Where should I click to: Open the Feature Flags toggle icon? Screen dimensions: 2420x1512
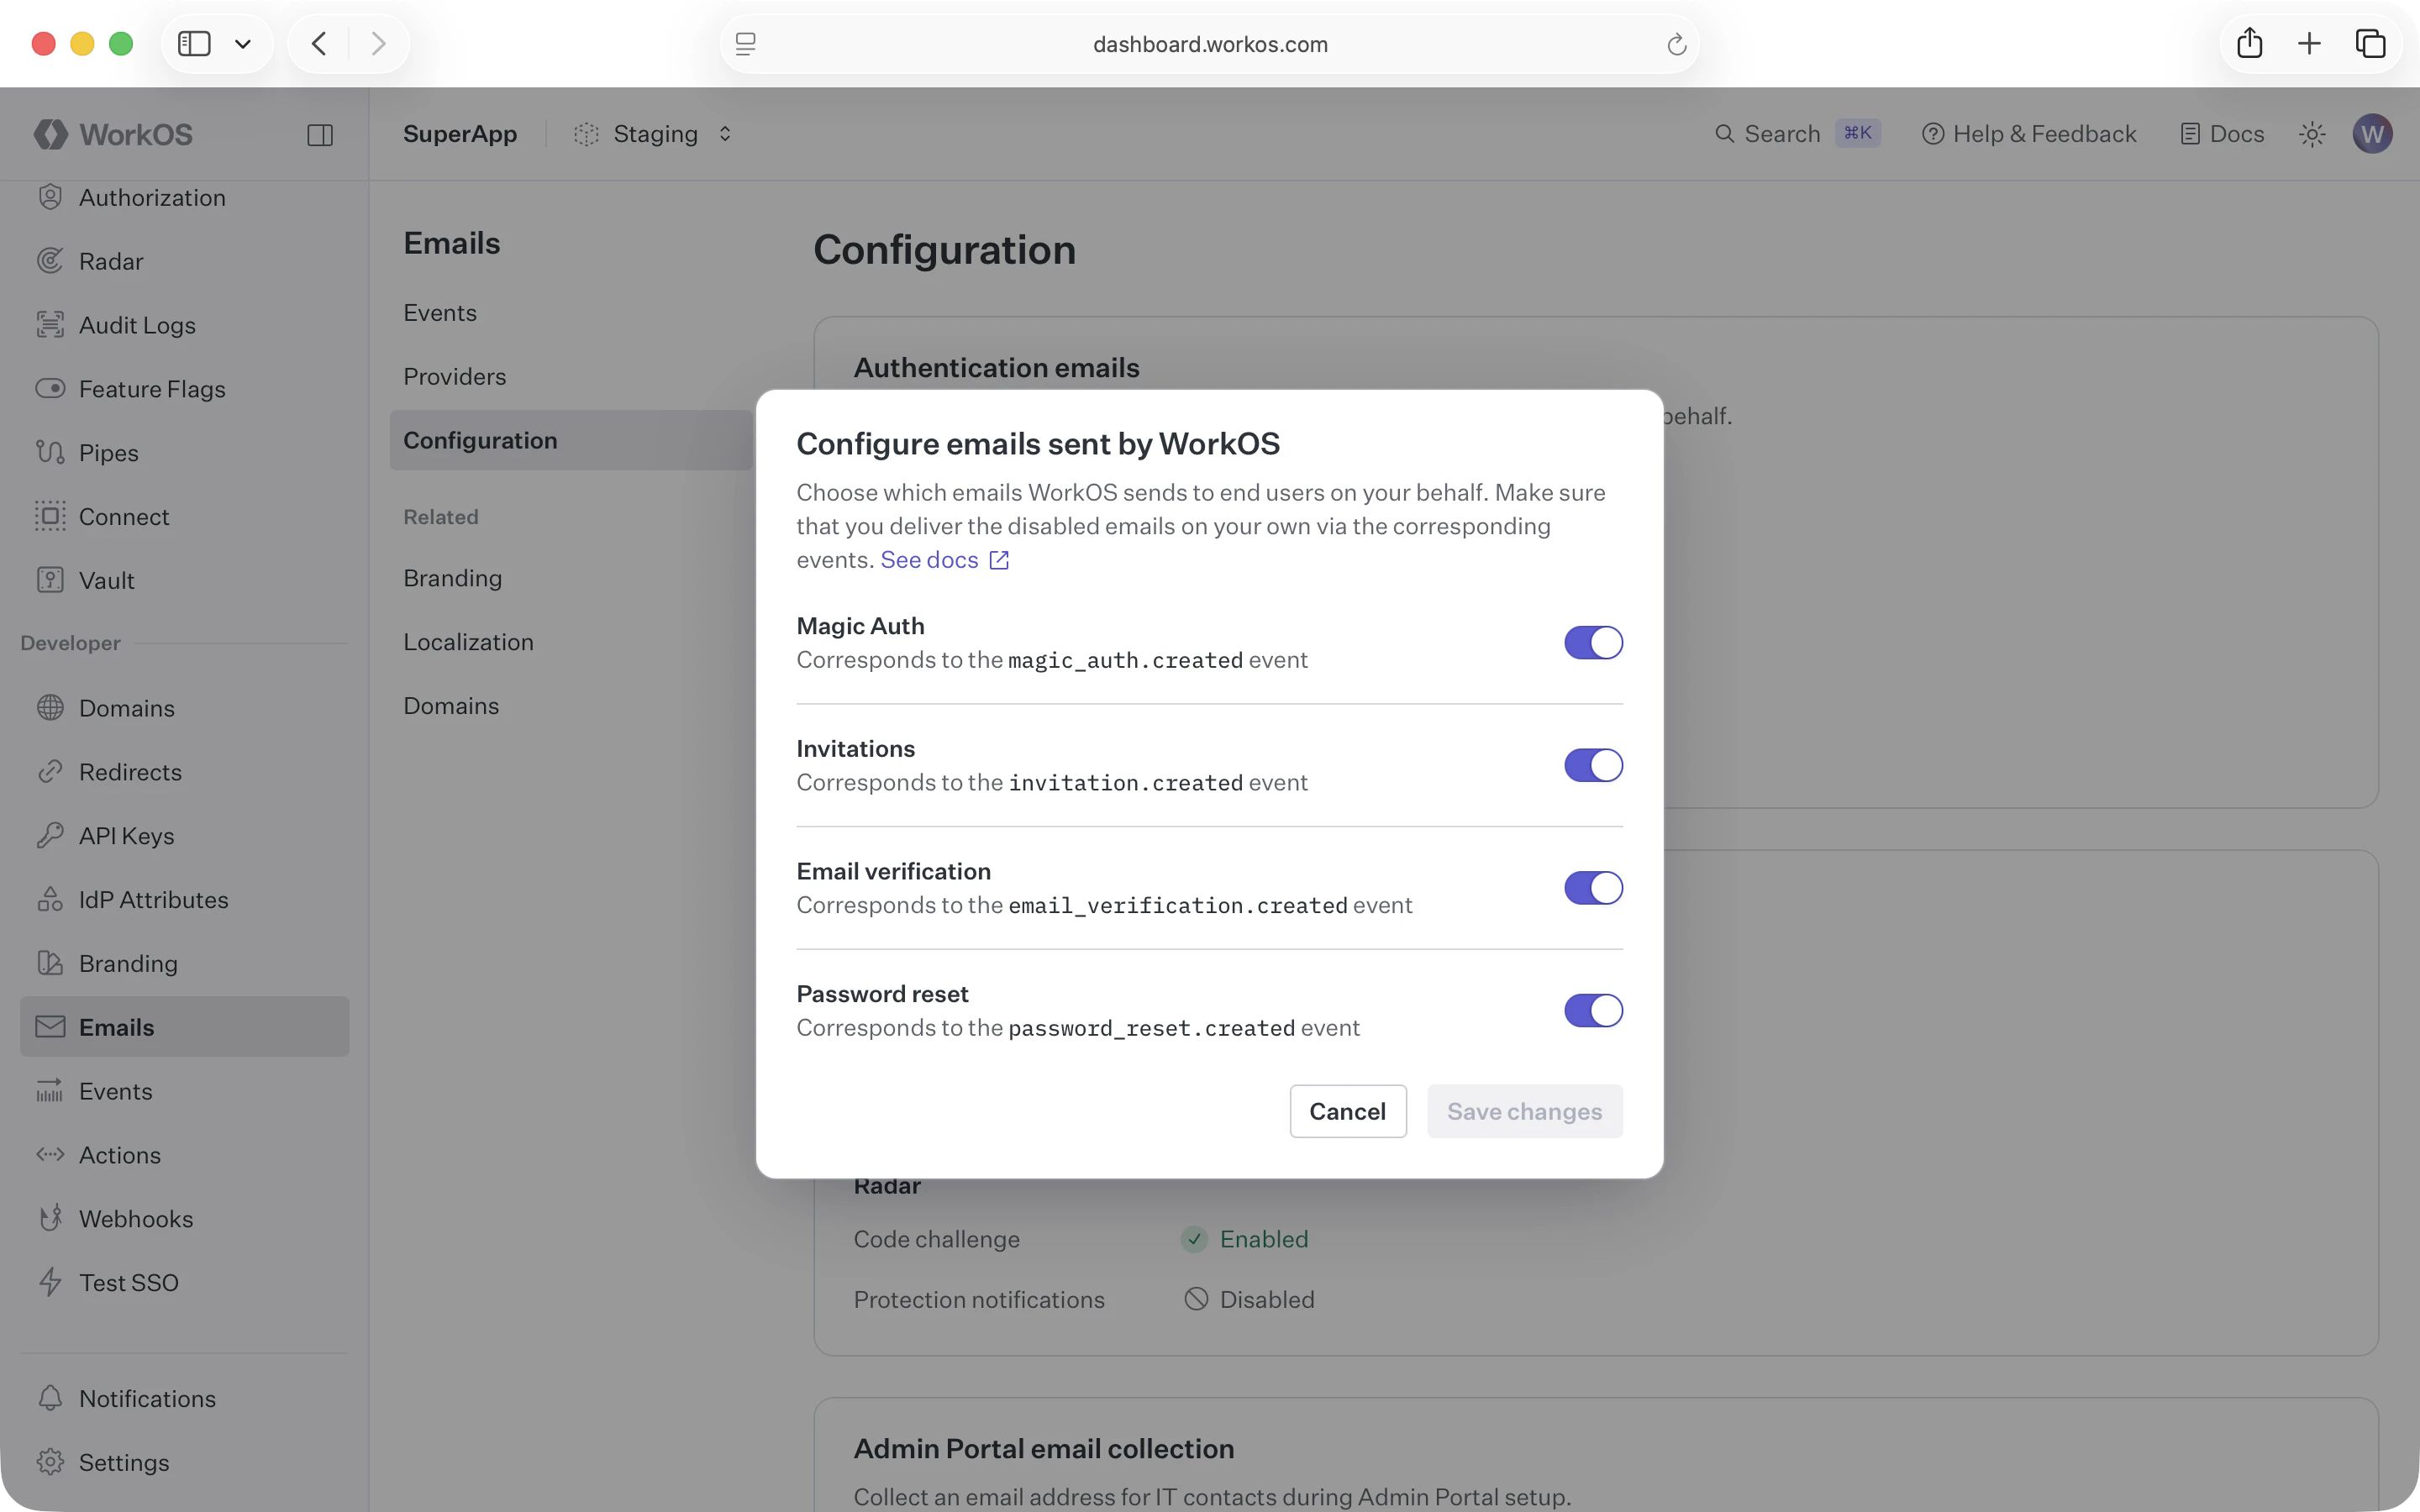click(x=50, y=388)
